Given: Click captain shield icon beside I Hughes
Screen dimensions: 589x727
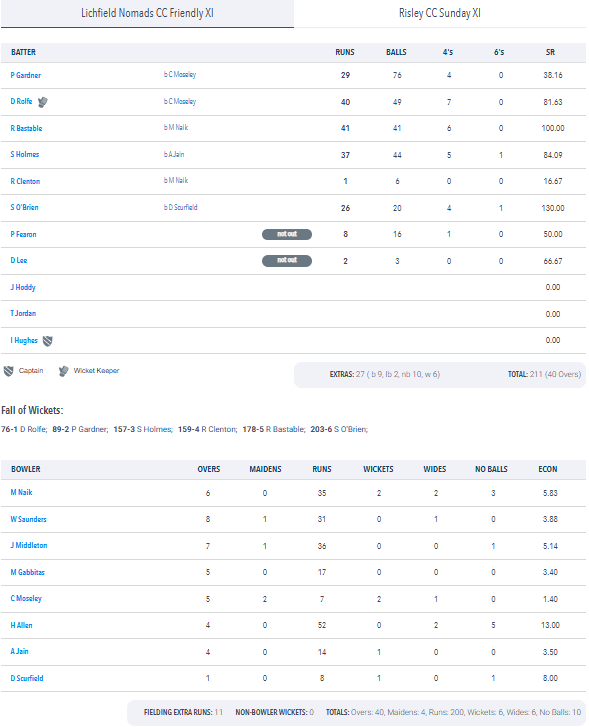Looking at the screenshot, I should tap(47, 341).
